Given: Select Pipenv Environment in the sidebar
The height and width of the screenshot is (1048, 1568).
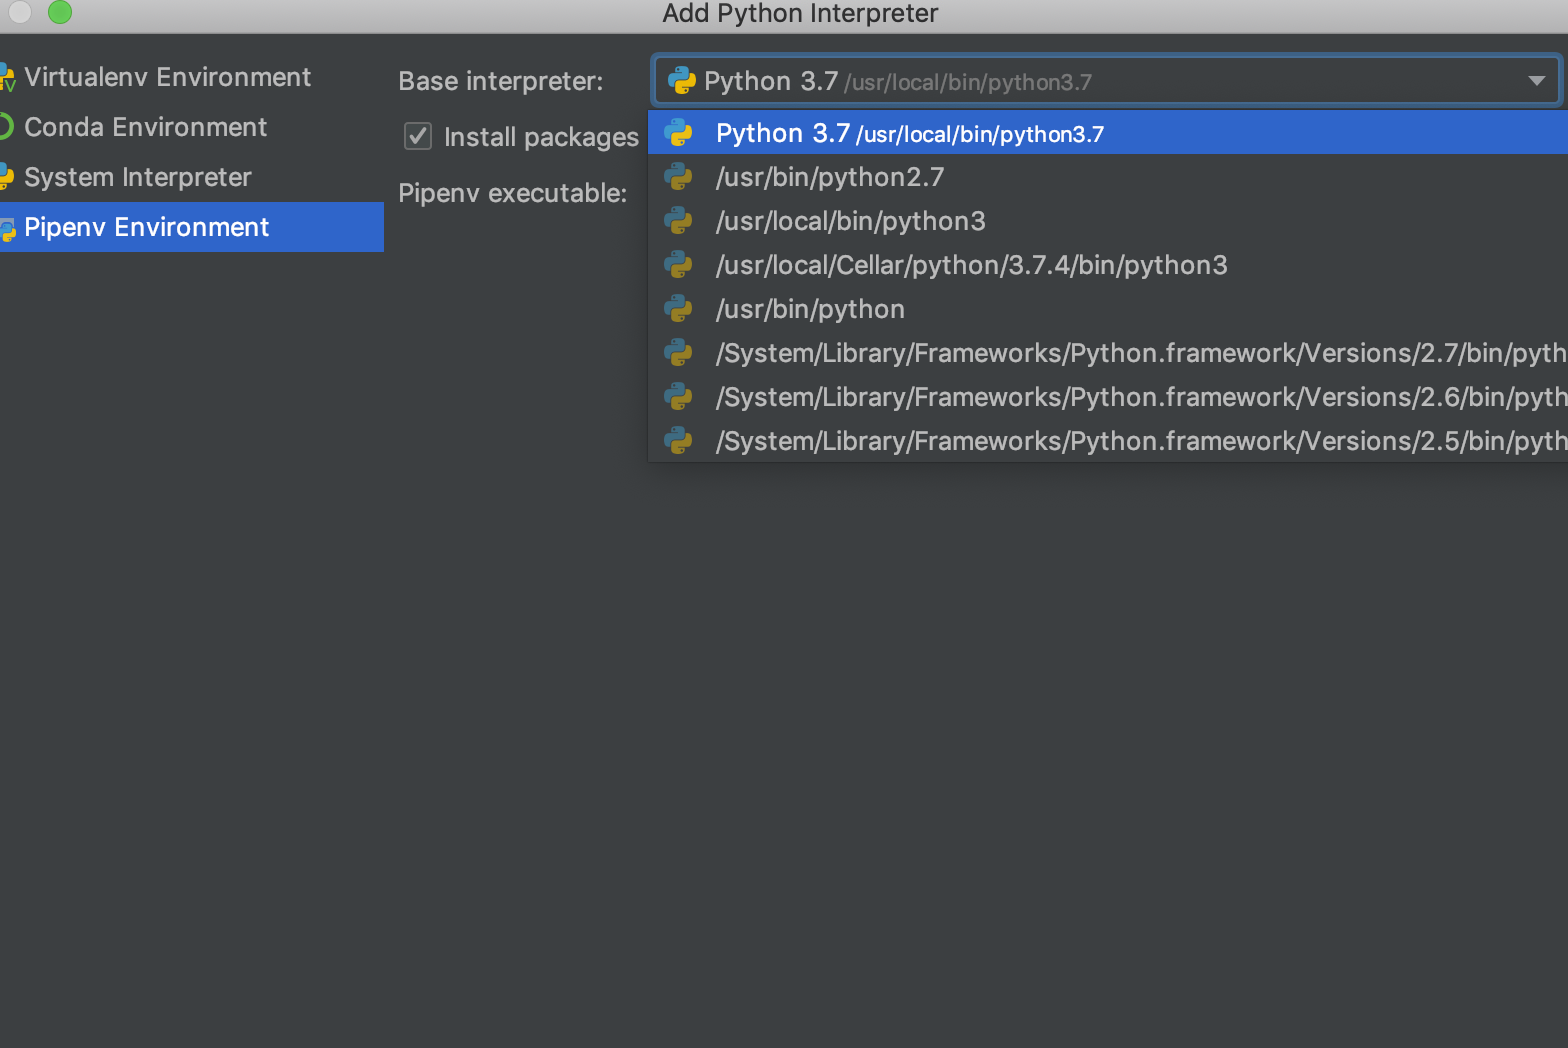Looking at the screenshot, I should tap(191, 227).
